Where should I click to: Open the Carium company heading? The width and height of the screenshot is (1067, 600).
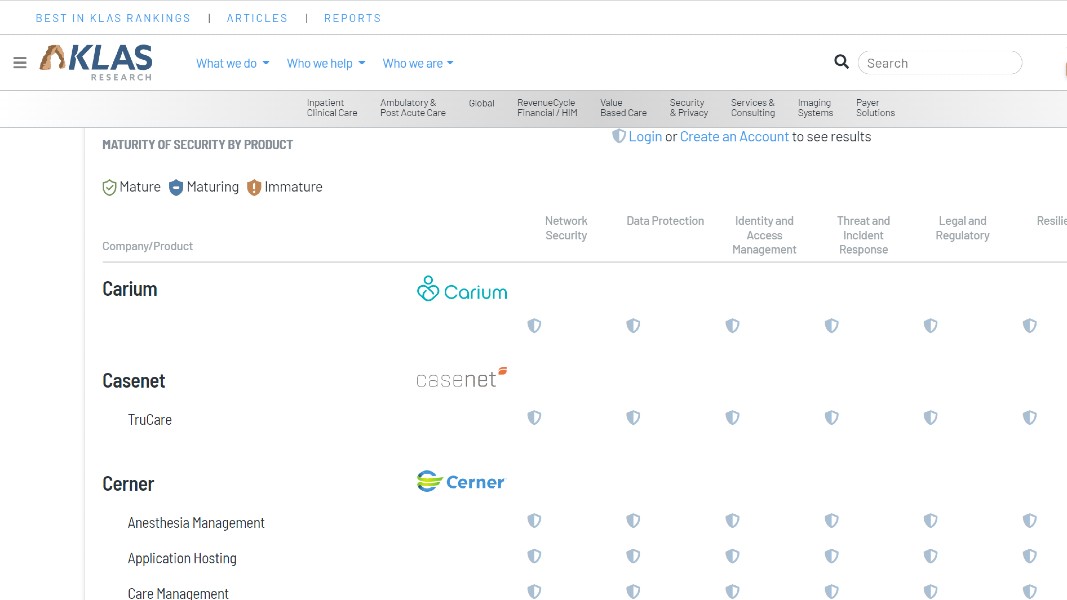pyautogui.click(x=130, y=289)
